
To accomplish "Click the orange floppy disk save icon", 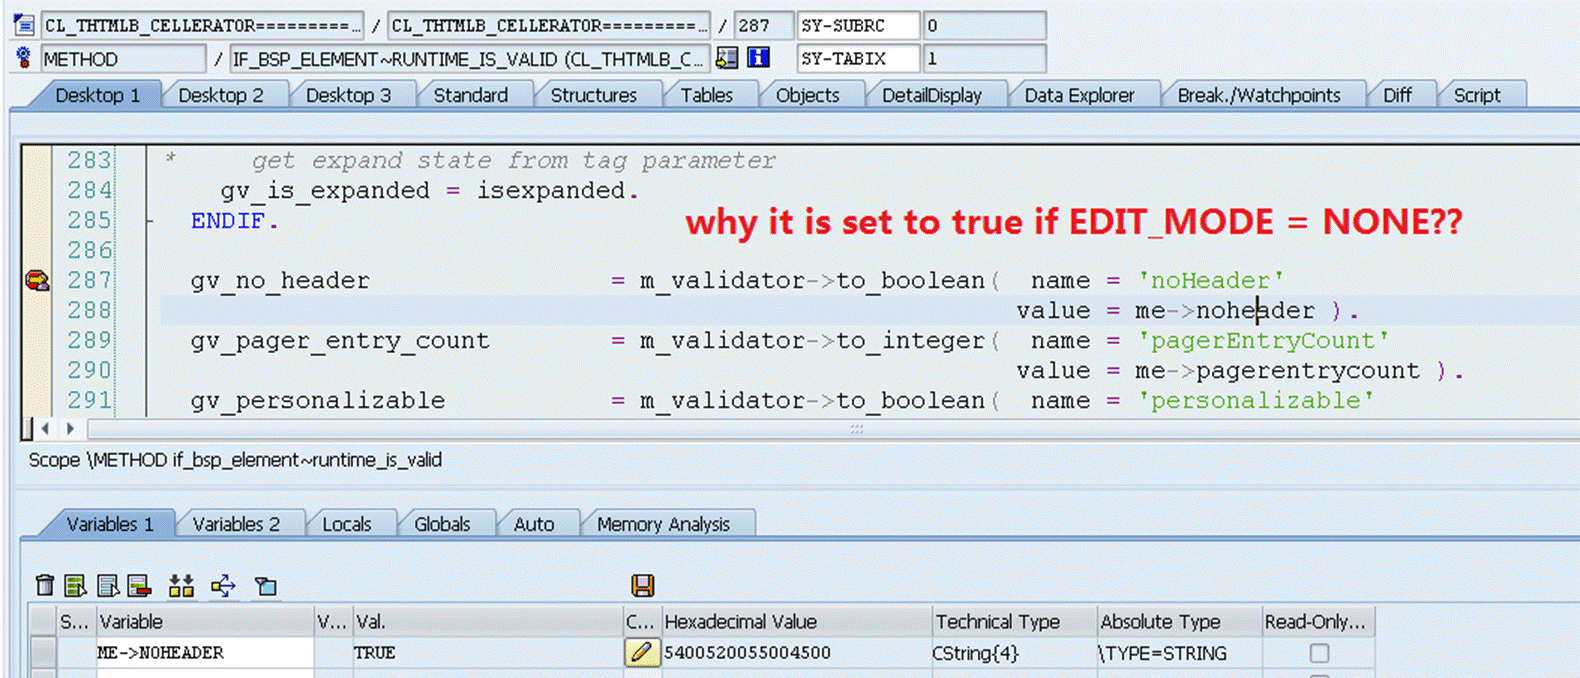I will coord(642,585).
